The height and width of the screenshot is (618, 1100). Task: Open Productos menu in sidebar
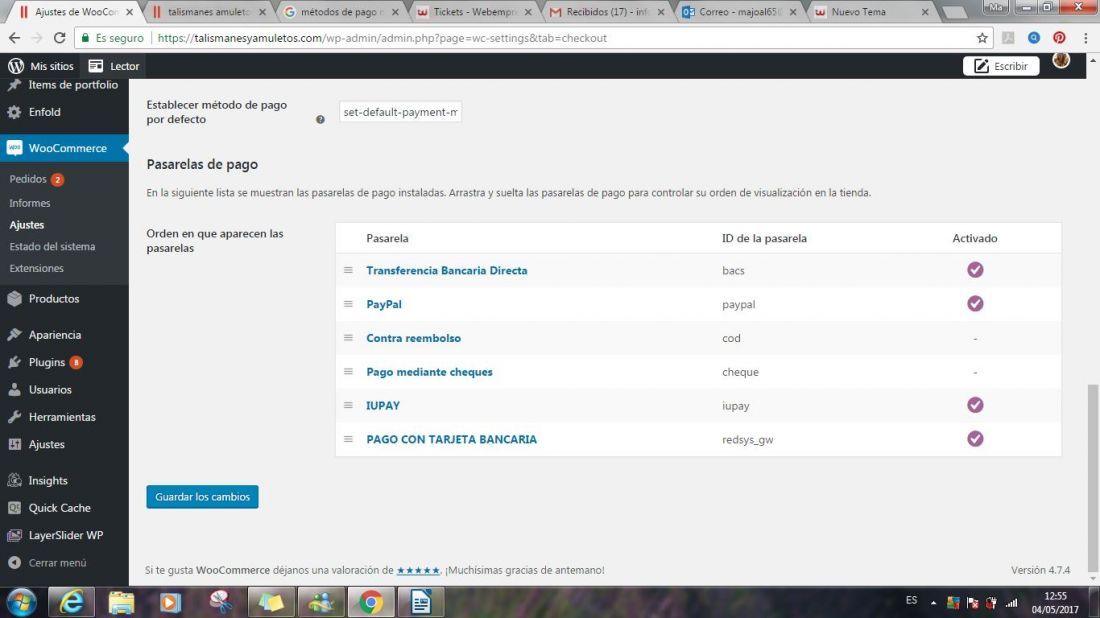[x=54, y=299]
